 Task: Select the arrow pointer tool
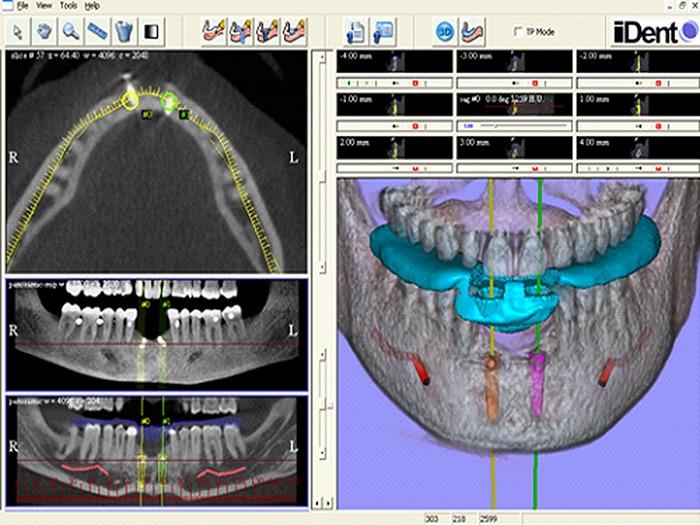[x=17, y=31]
